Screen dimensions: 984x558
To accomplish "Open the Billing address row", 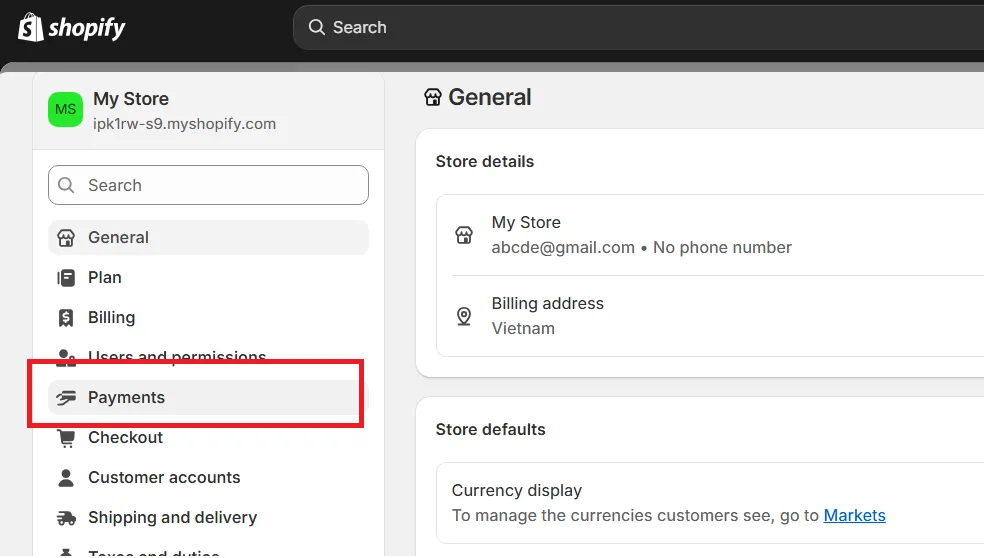I will click(x=710, y=316).
